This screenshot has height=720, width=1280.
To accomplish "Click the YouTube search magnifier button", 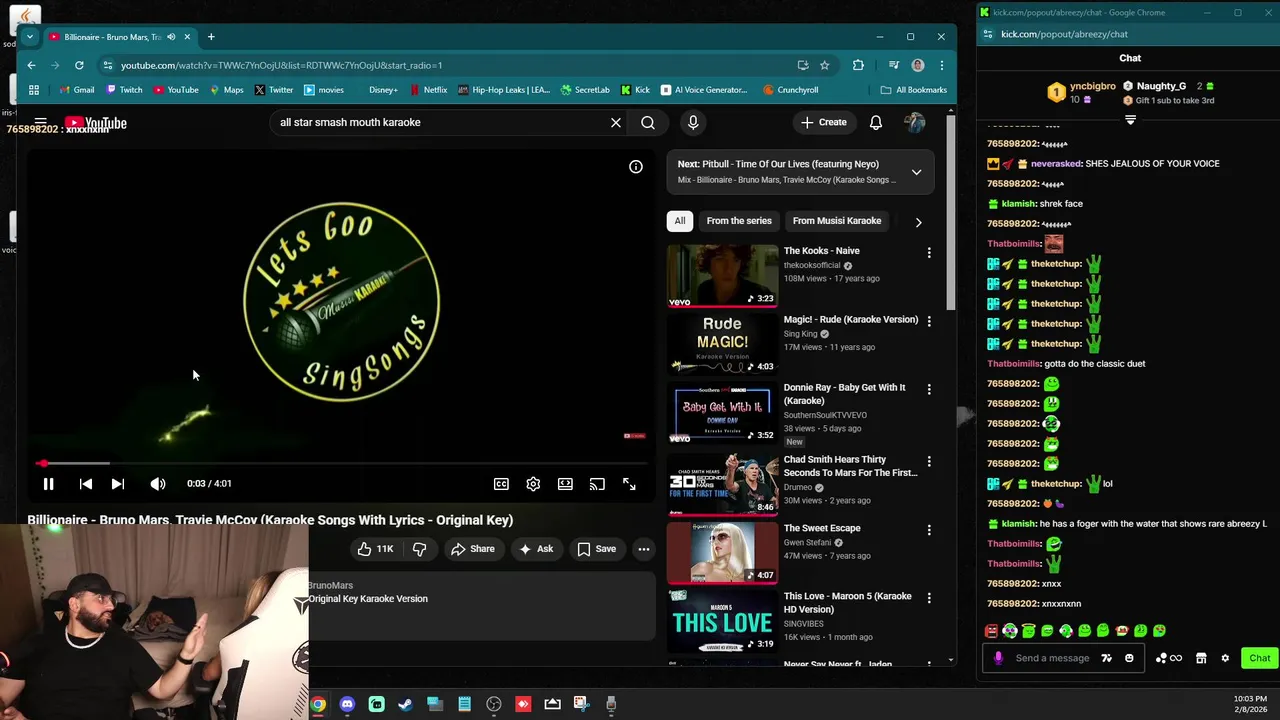I will [648, 122].
